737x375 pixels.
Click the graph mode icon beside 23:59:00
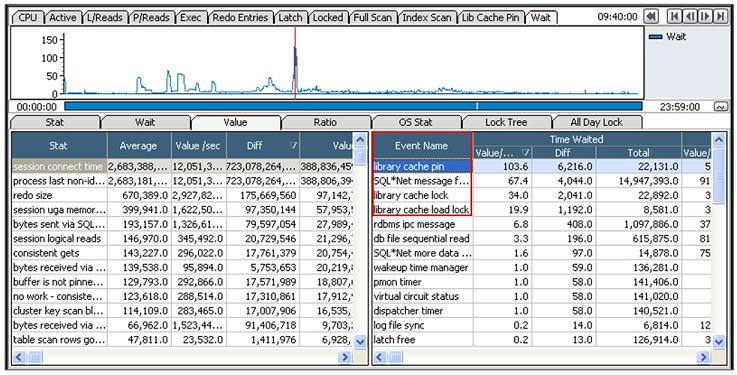(x=720, y=107)
